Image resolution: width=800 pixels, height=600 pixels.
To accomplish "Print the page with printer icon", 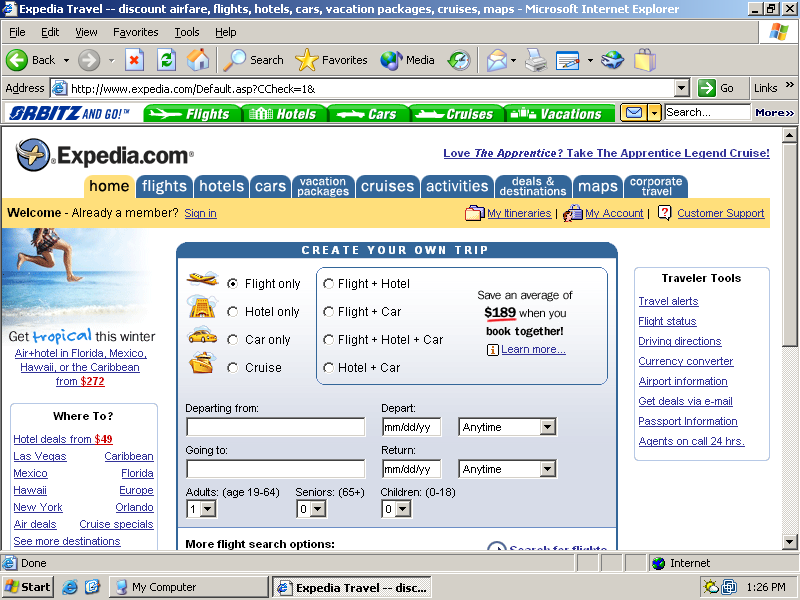I will click(x=536, y=60).
